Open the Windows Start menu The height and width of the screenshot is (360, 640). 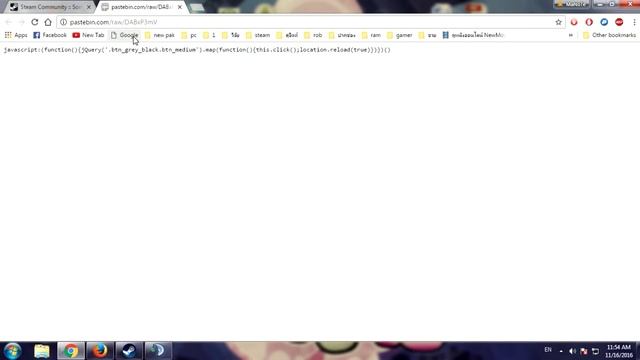pyautogui.click(x=13, y=351)
